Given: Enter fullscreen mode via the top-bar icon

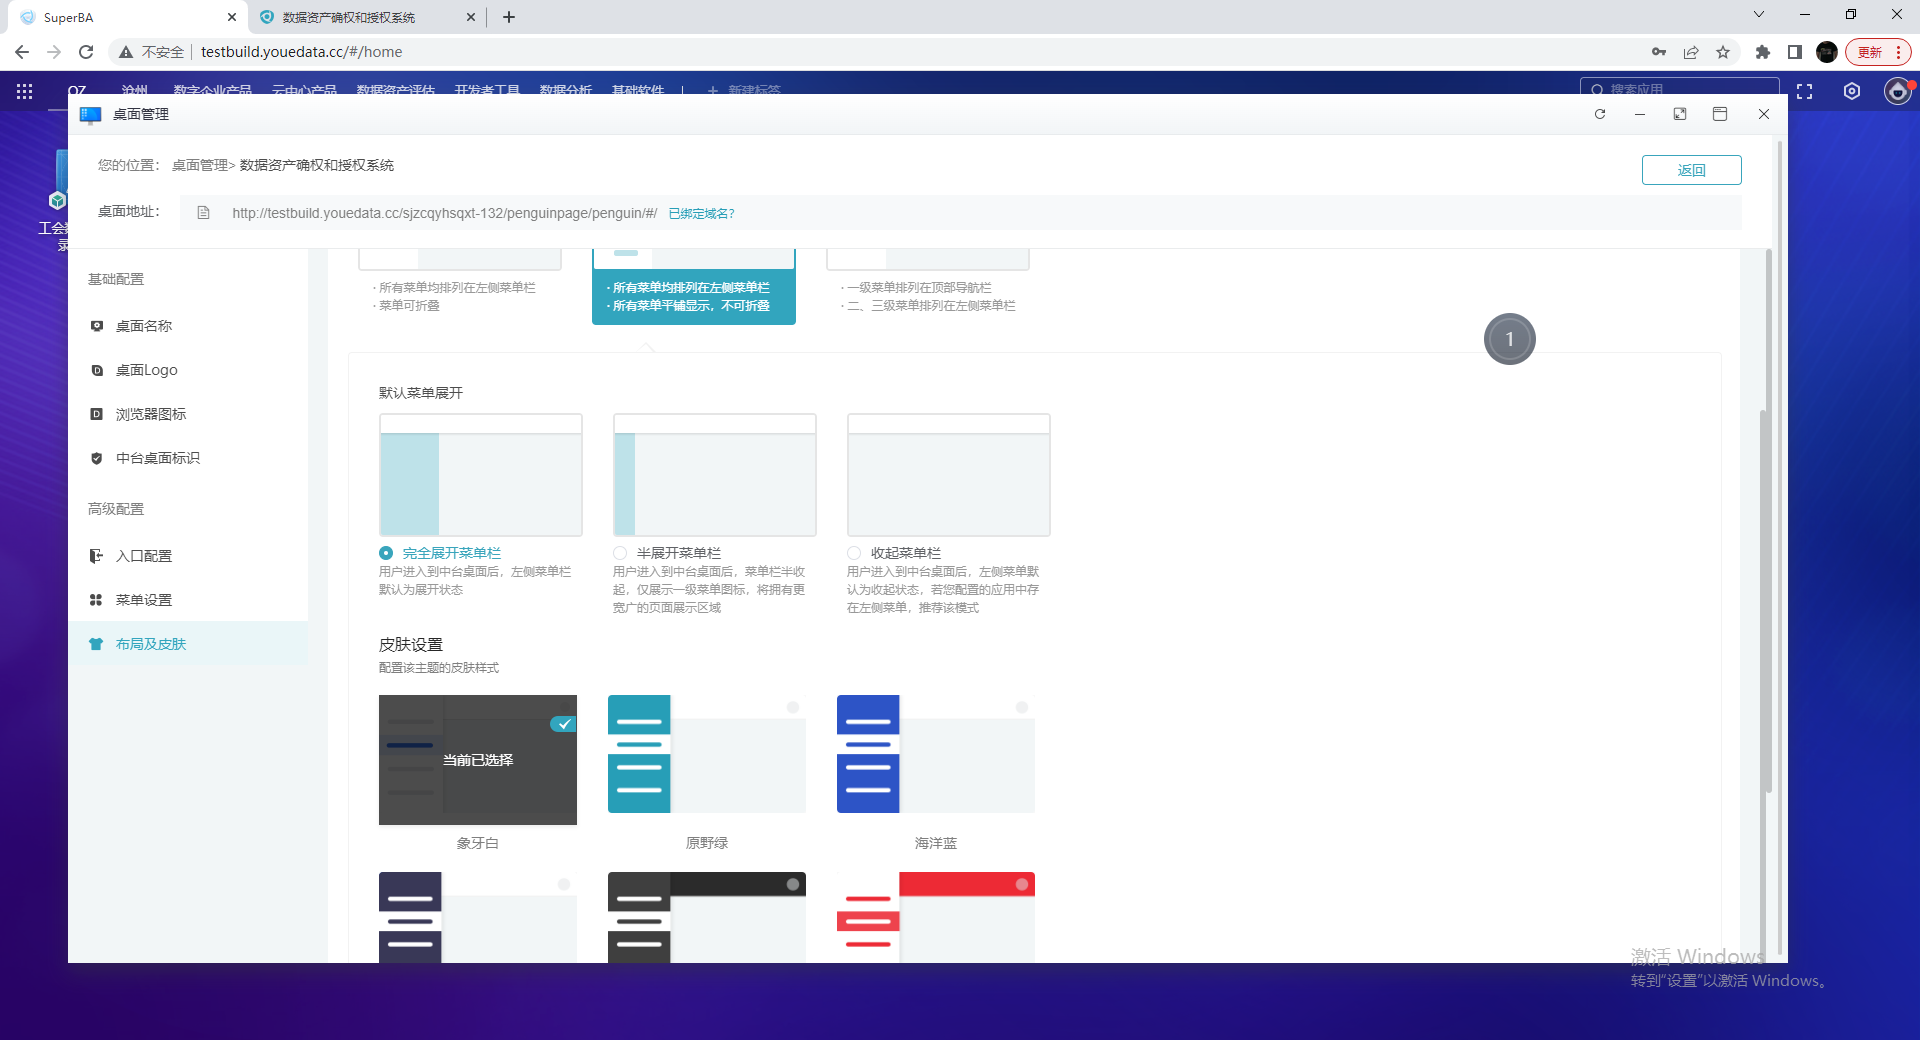Looking at the screenshot, I should [1804, 91].
